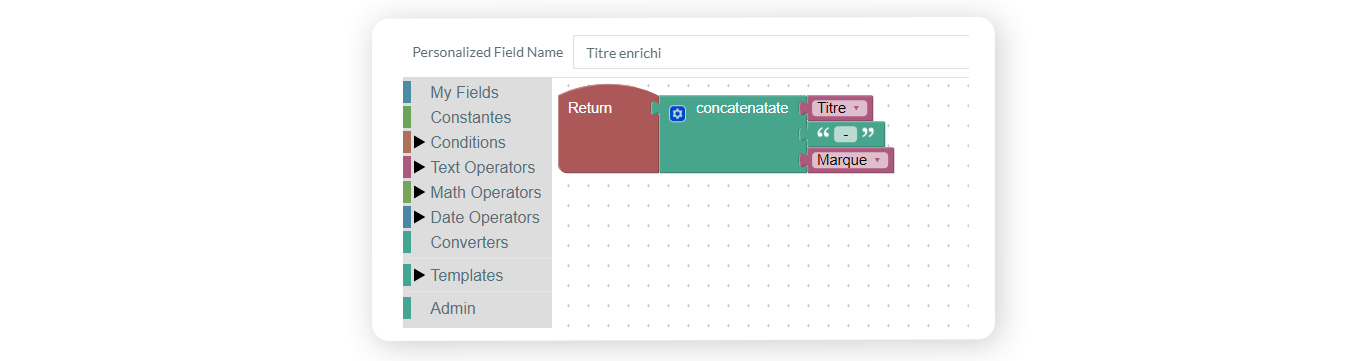Open the concatenate block gear settings icon
Viewport: 1366px width, 361px height.
(x=677, y=114)
